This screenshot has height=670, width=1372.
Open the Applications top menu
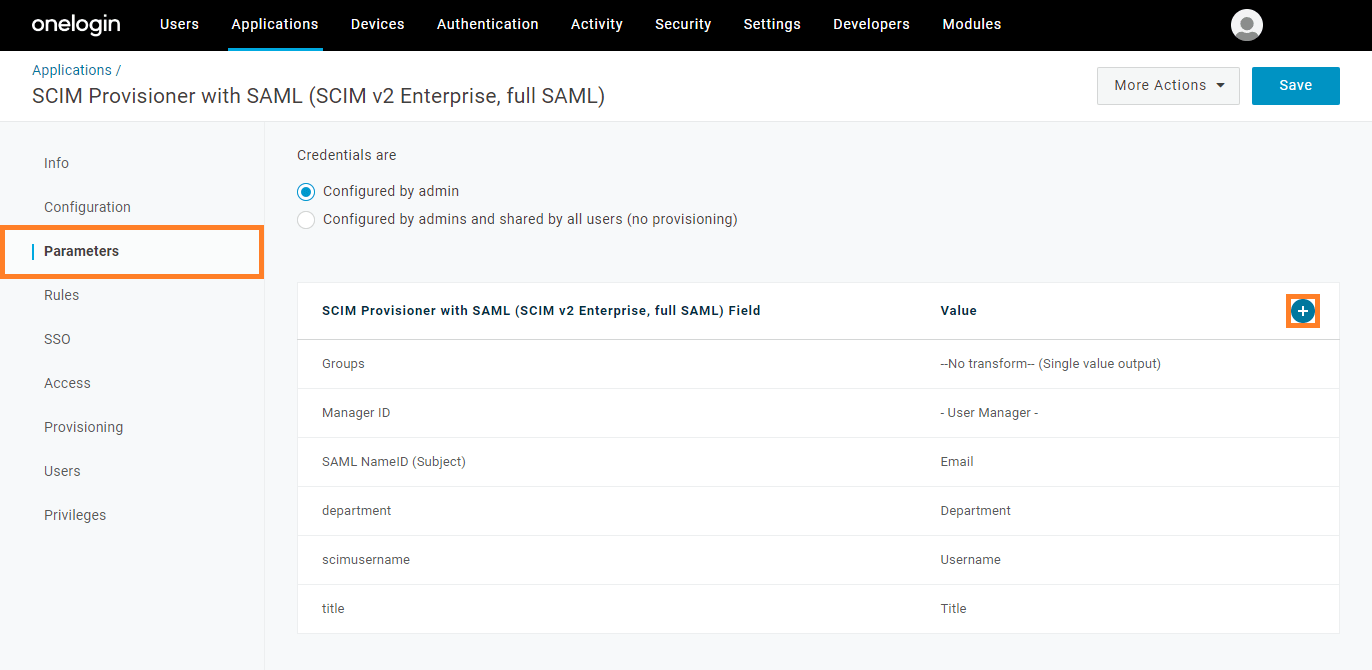pos(275,24)
